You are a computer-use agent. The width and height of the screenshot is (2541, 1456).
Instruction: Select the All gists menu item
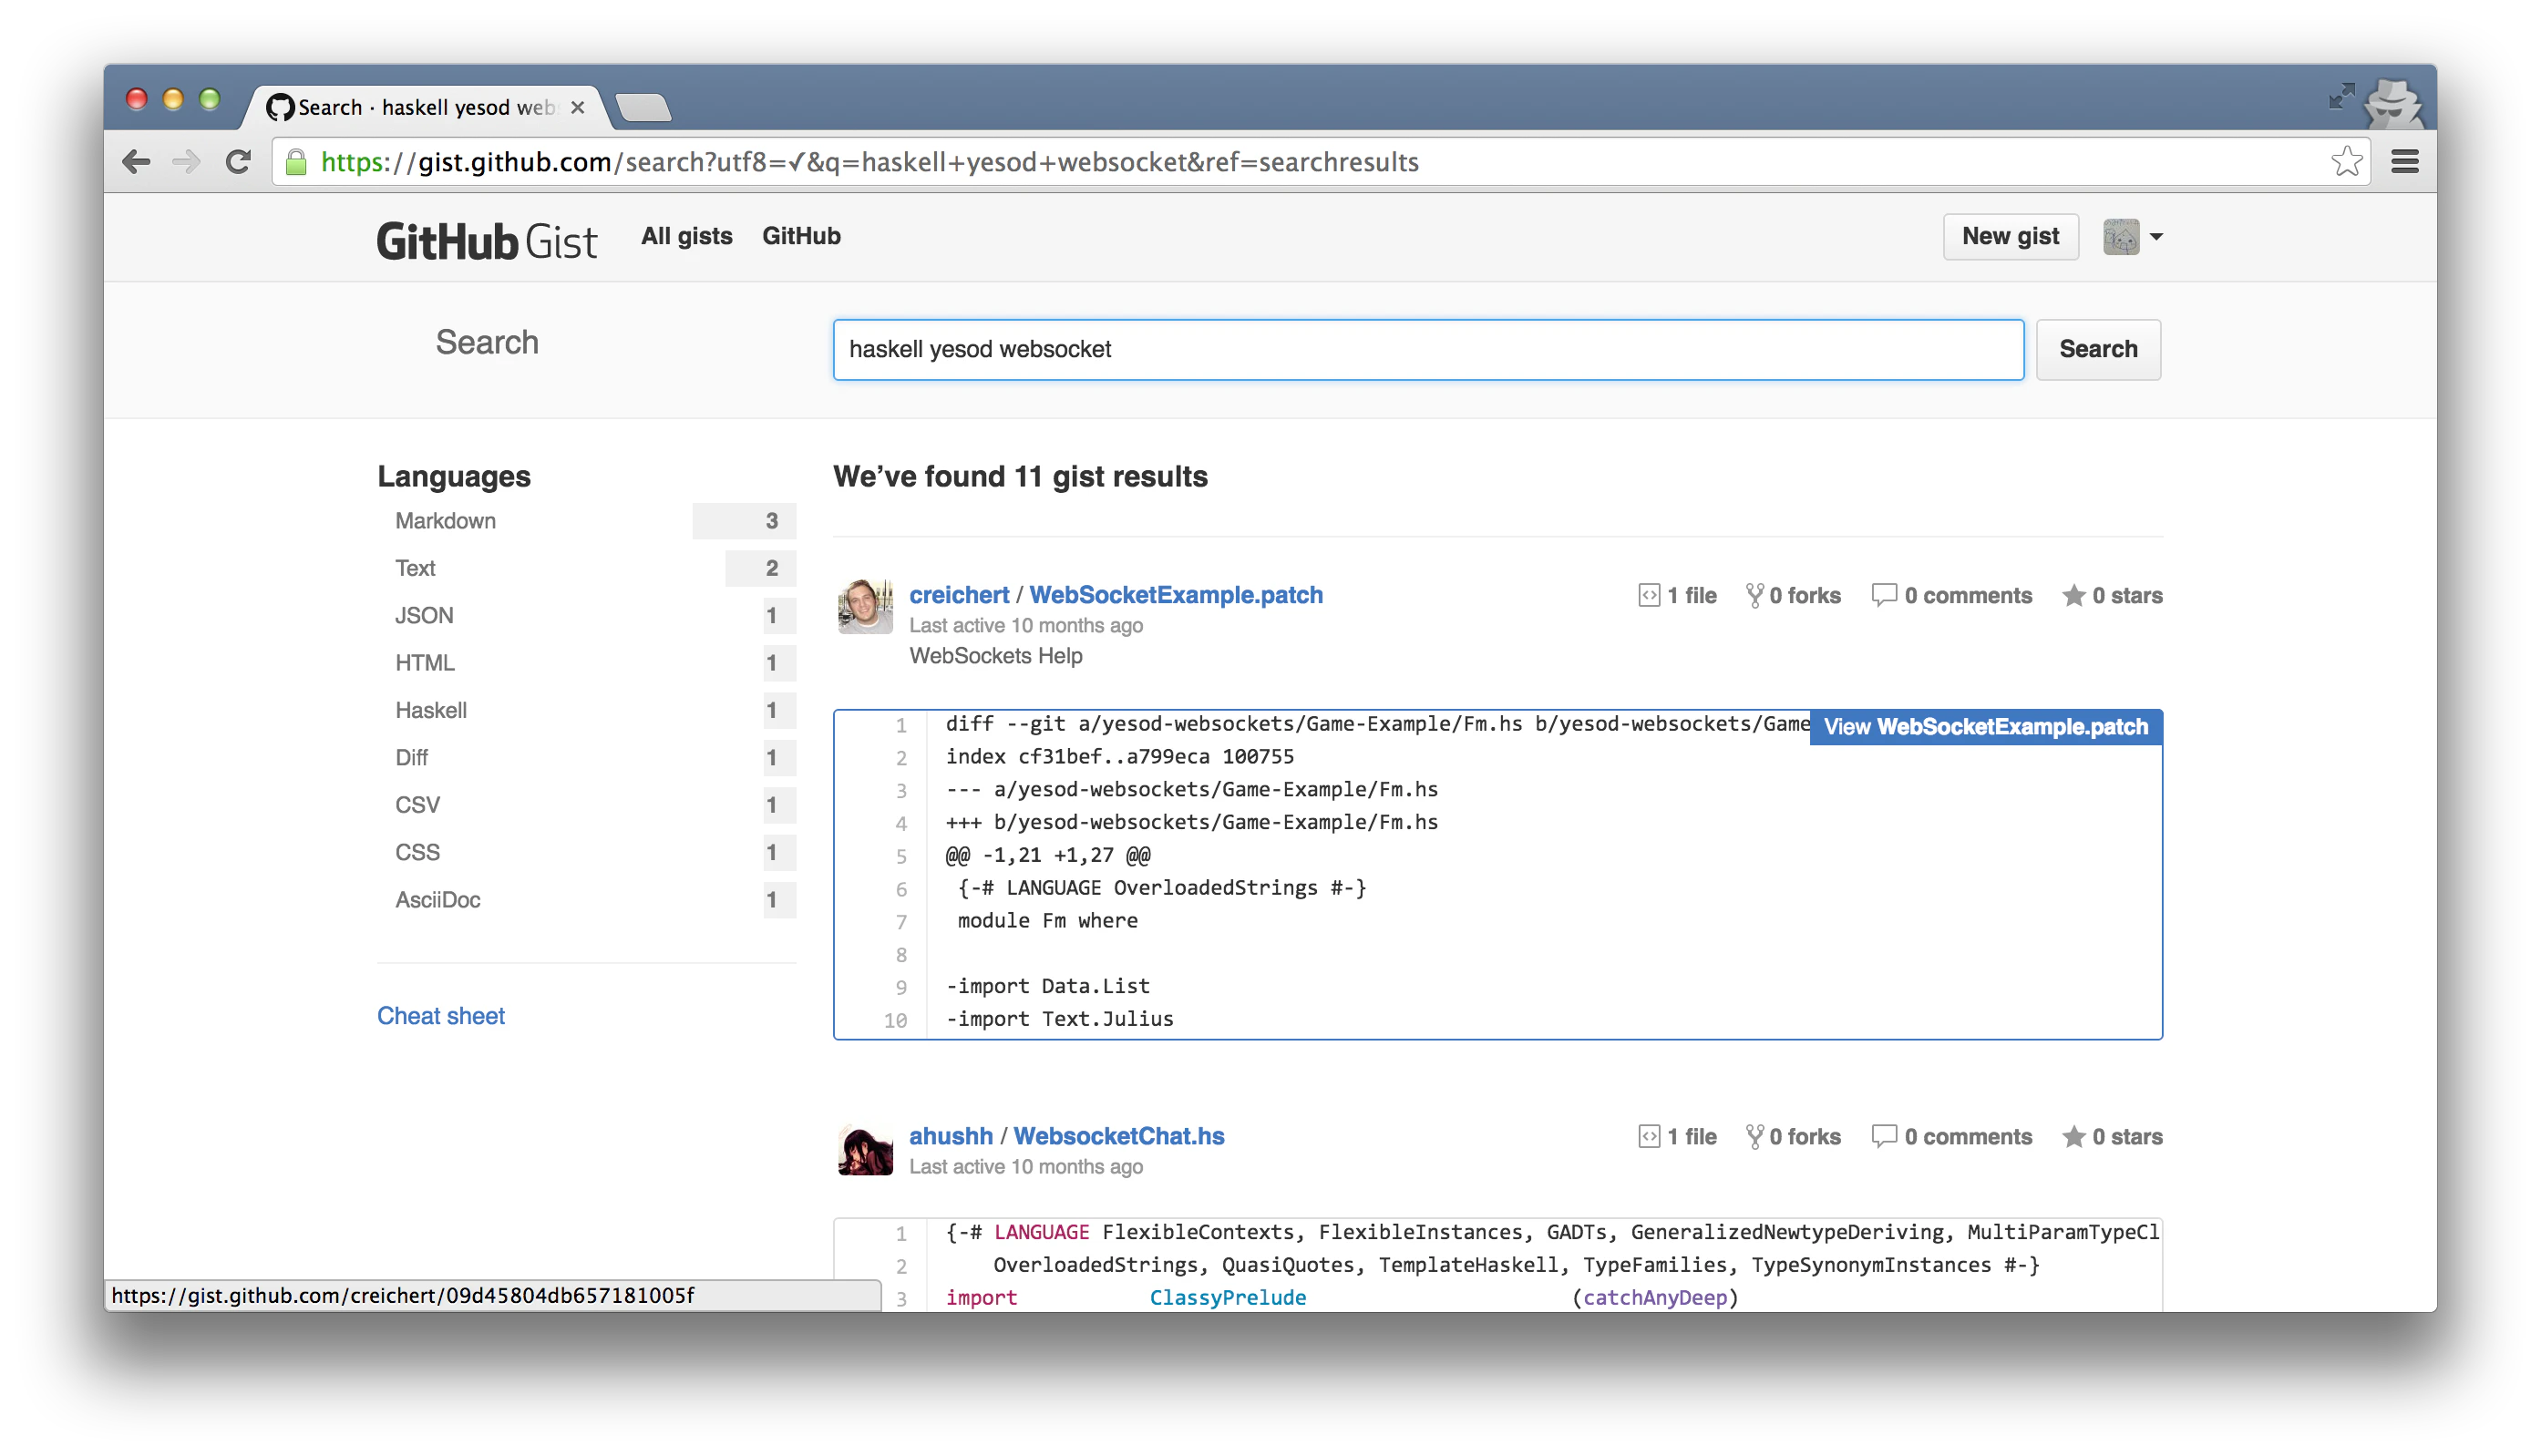tap(686, 236)
